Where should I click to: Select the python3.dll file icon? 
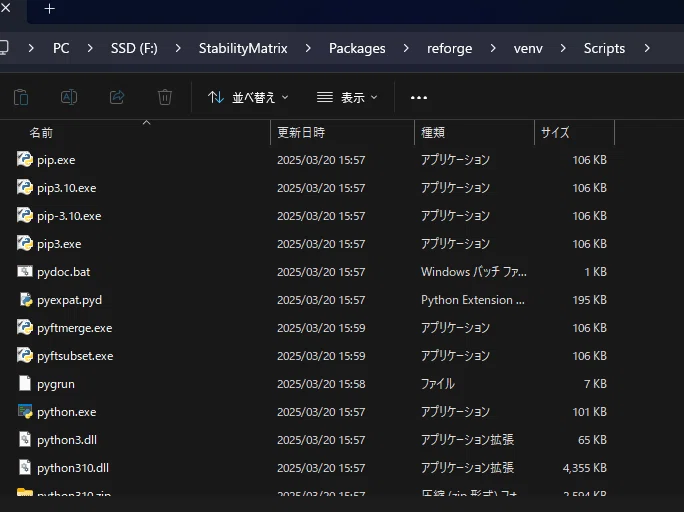(25, 439)
